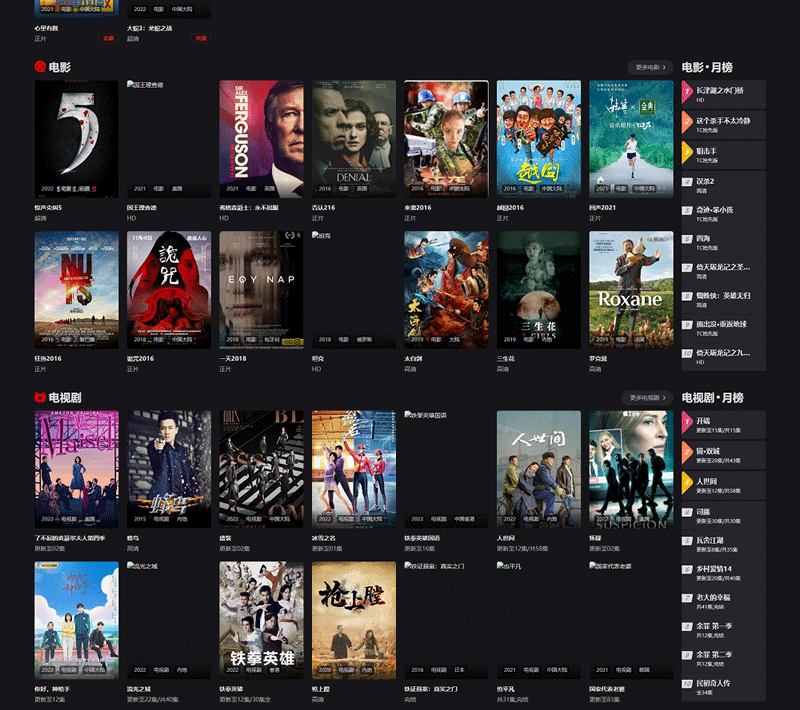Click the title 也平凡

point(506,689)
